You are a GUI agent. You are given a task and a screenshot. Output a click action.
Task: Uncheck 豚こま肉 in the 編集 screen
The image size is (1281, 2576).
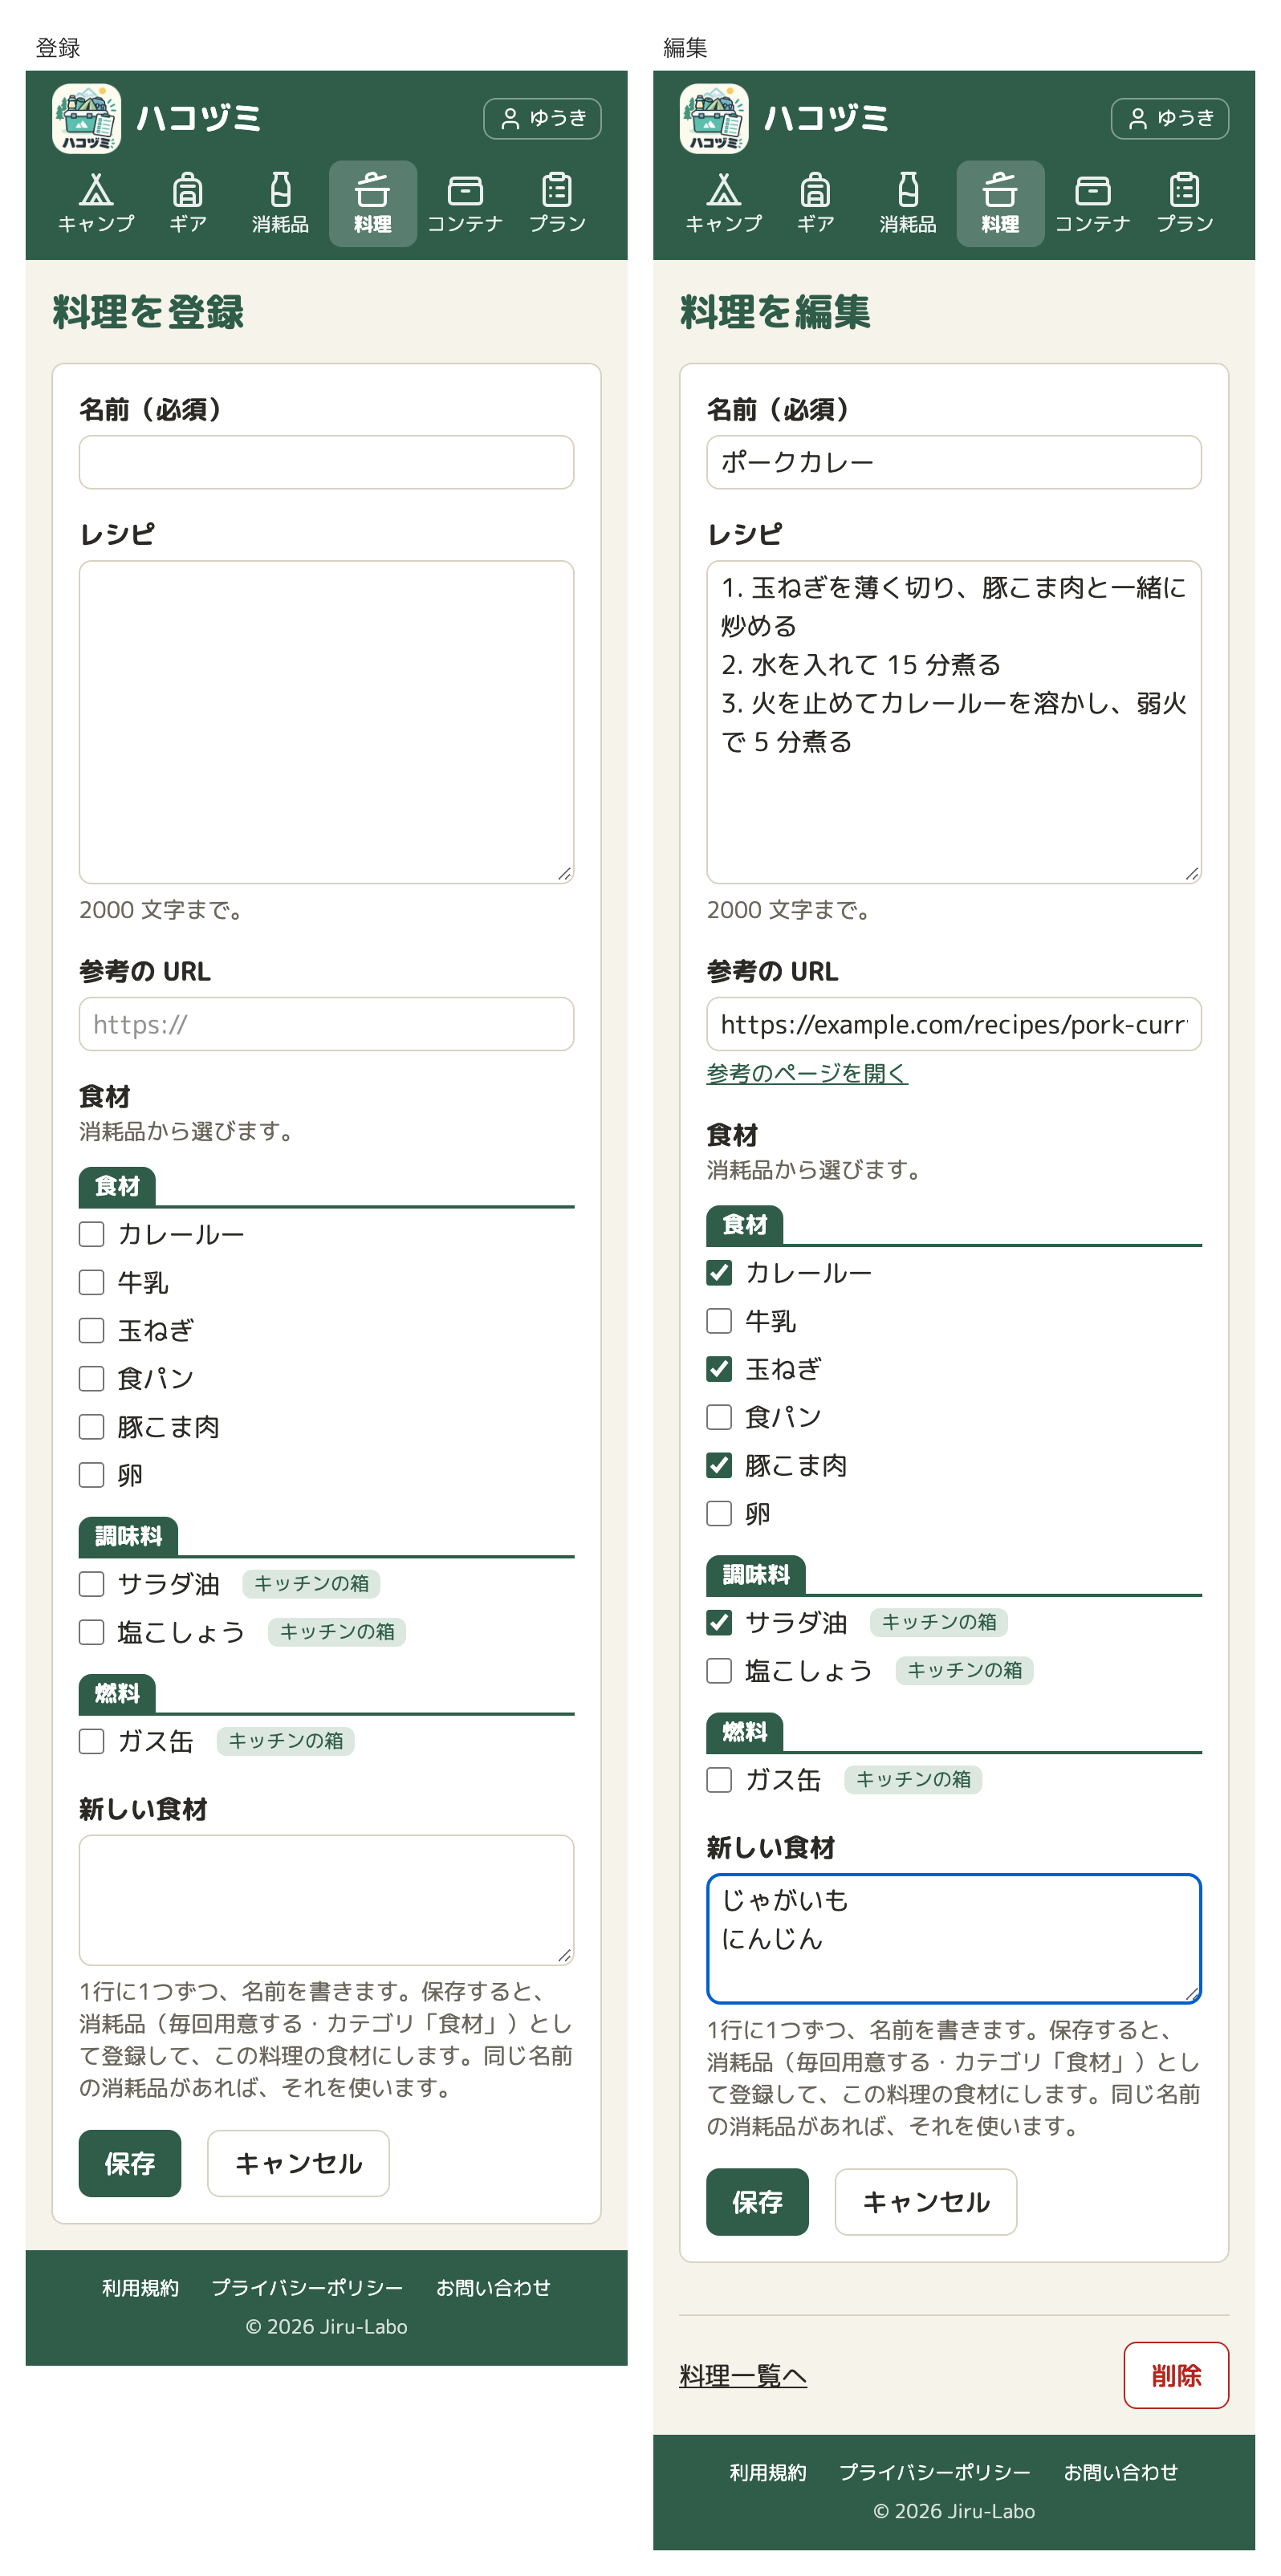[x=719, y=1465]
